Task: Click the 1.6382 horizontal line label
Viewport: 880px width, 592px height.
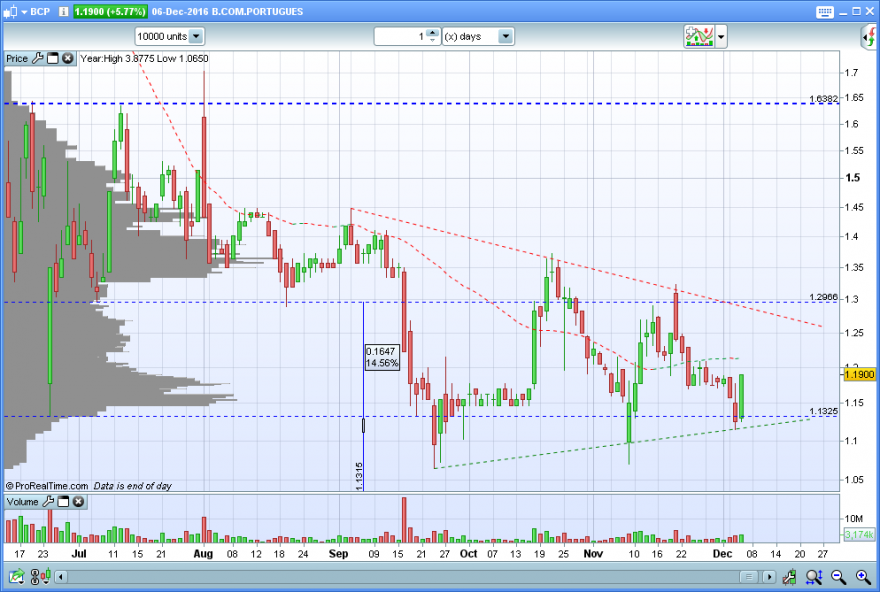Action: coord(823,99)
